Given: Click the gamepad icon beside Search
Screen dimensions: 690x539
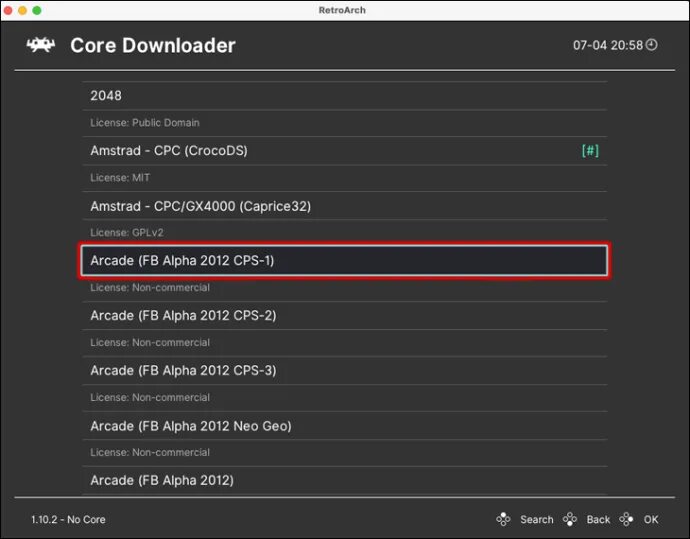Looking at the screenshot, I should point(503,519).
